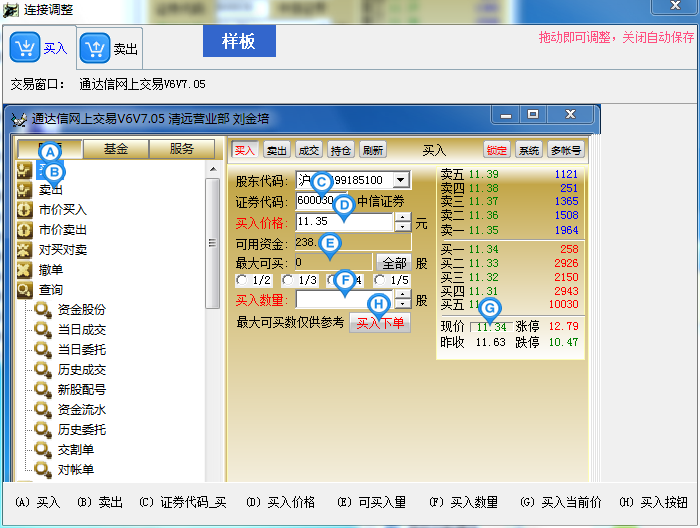Open 资金流水 query

tap(82, 410)
